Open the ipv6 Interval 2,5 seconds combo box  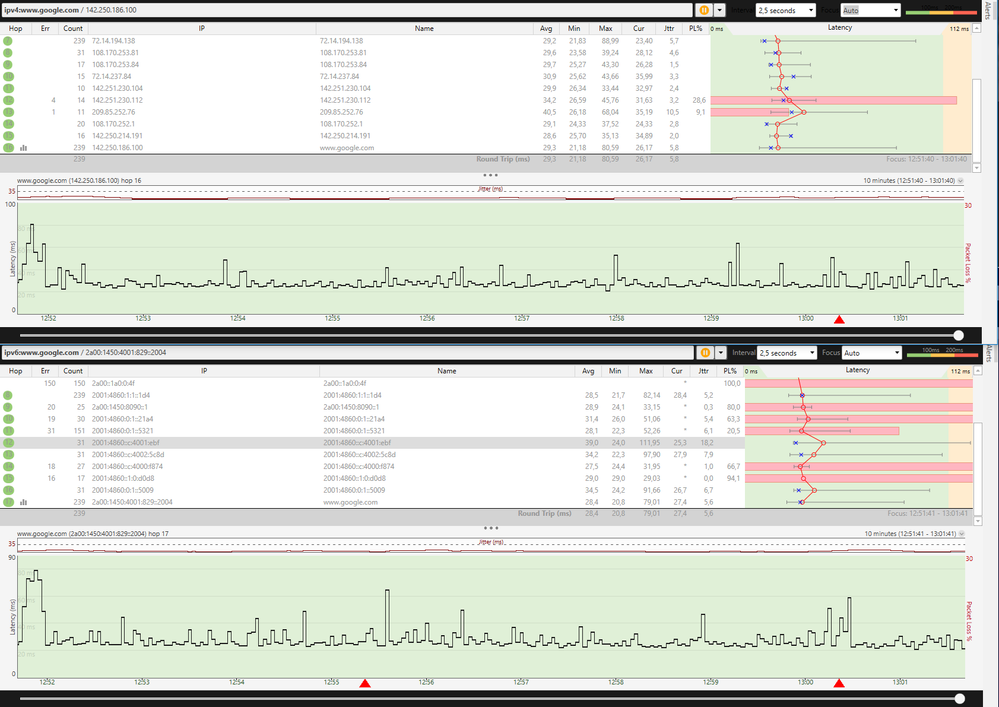(787, 352)
